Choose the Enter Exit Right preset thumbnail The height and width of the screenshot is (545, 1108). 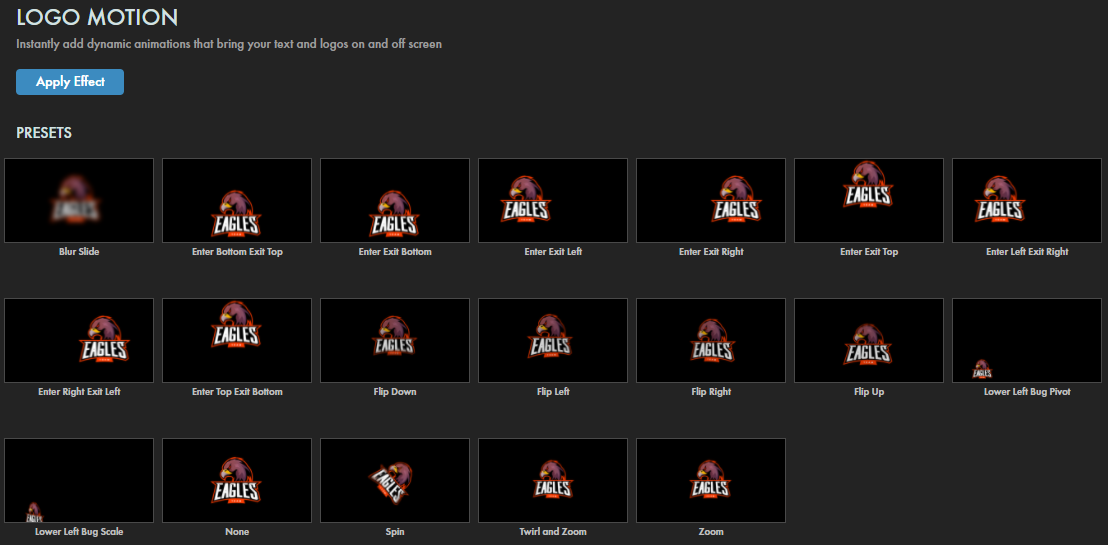pos(711,201)
